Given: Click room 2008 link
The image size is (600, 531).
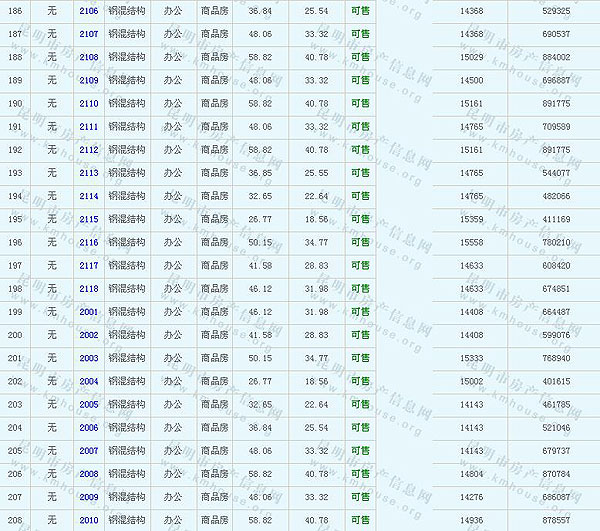Looking at the screenshot, I should pyautogui.click(x=89, y=474).
